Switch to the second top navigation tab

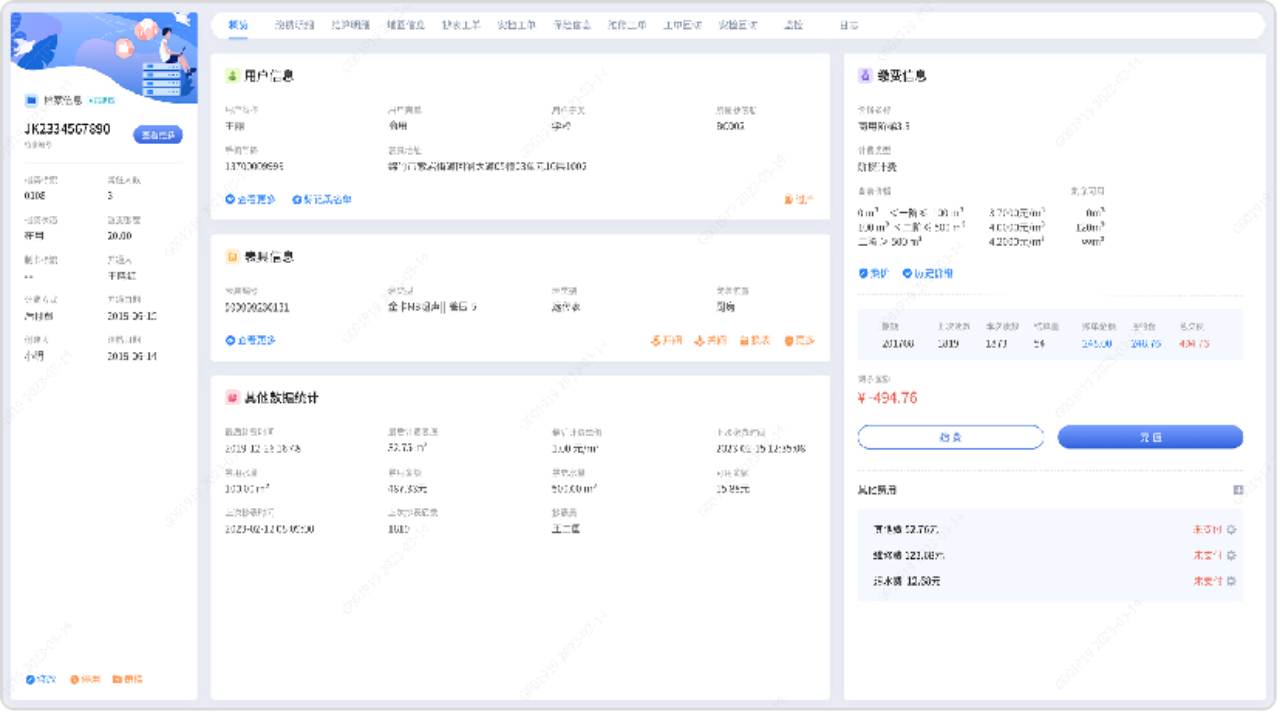(294, 25)
